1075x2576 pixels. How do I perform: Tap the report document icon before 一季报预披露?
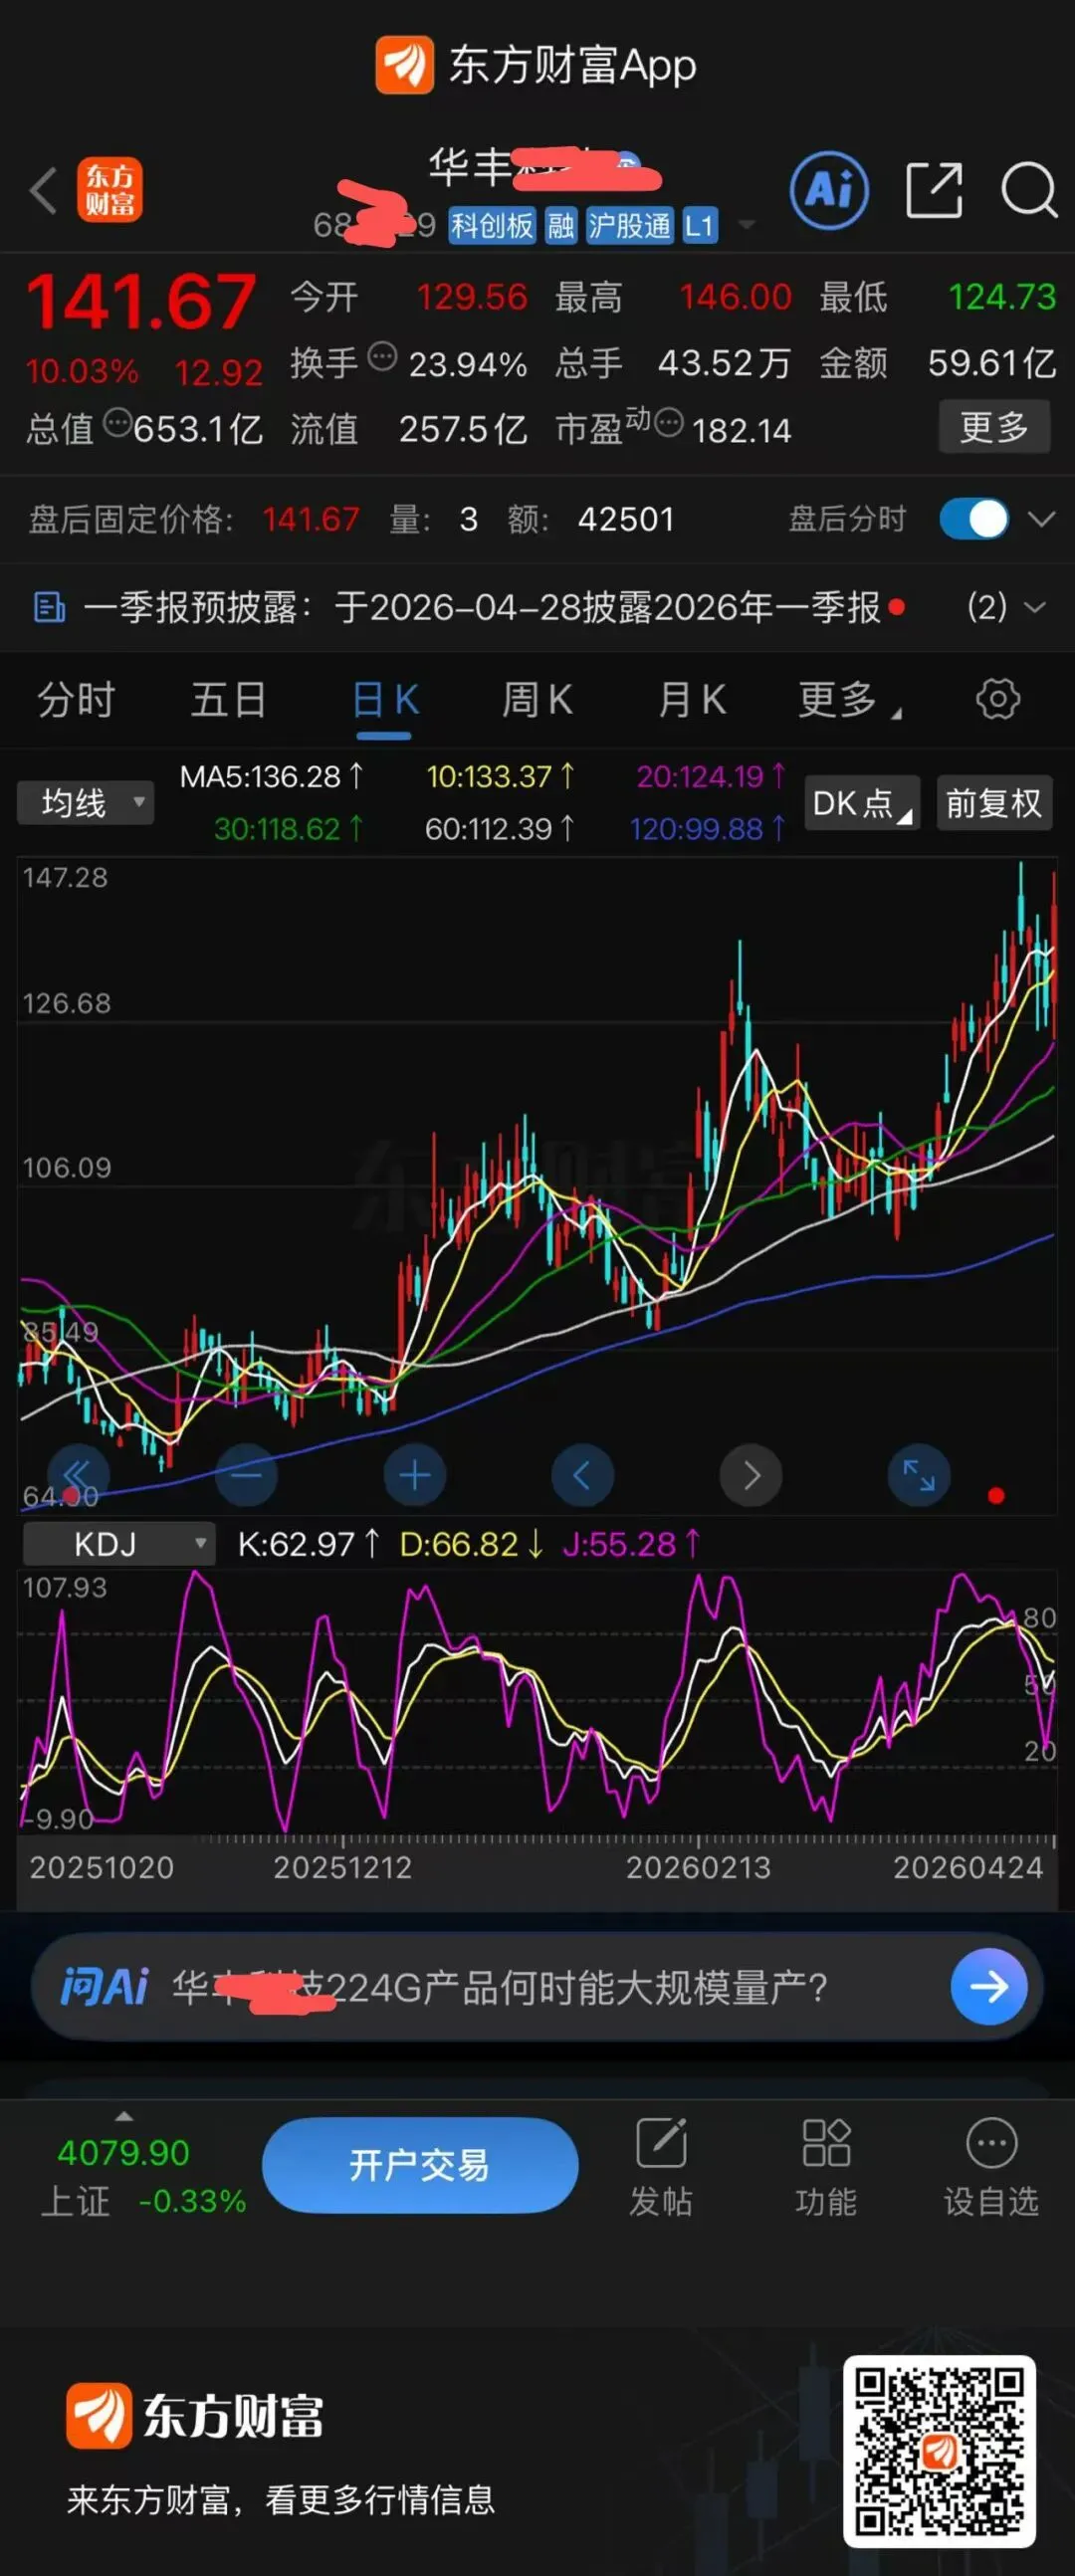(x=49, y=607)
